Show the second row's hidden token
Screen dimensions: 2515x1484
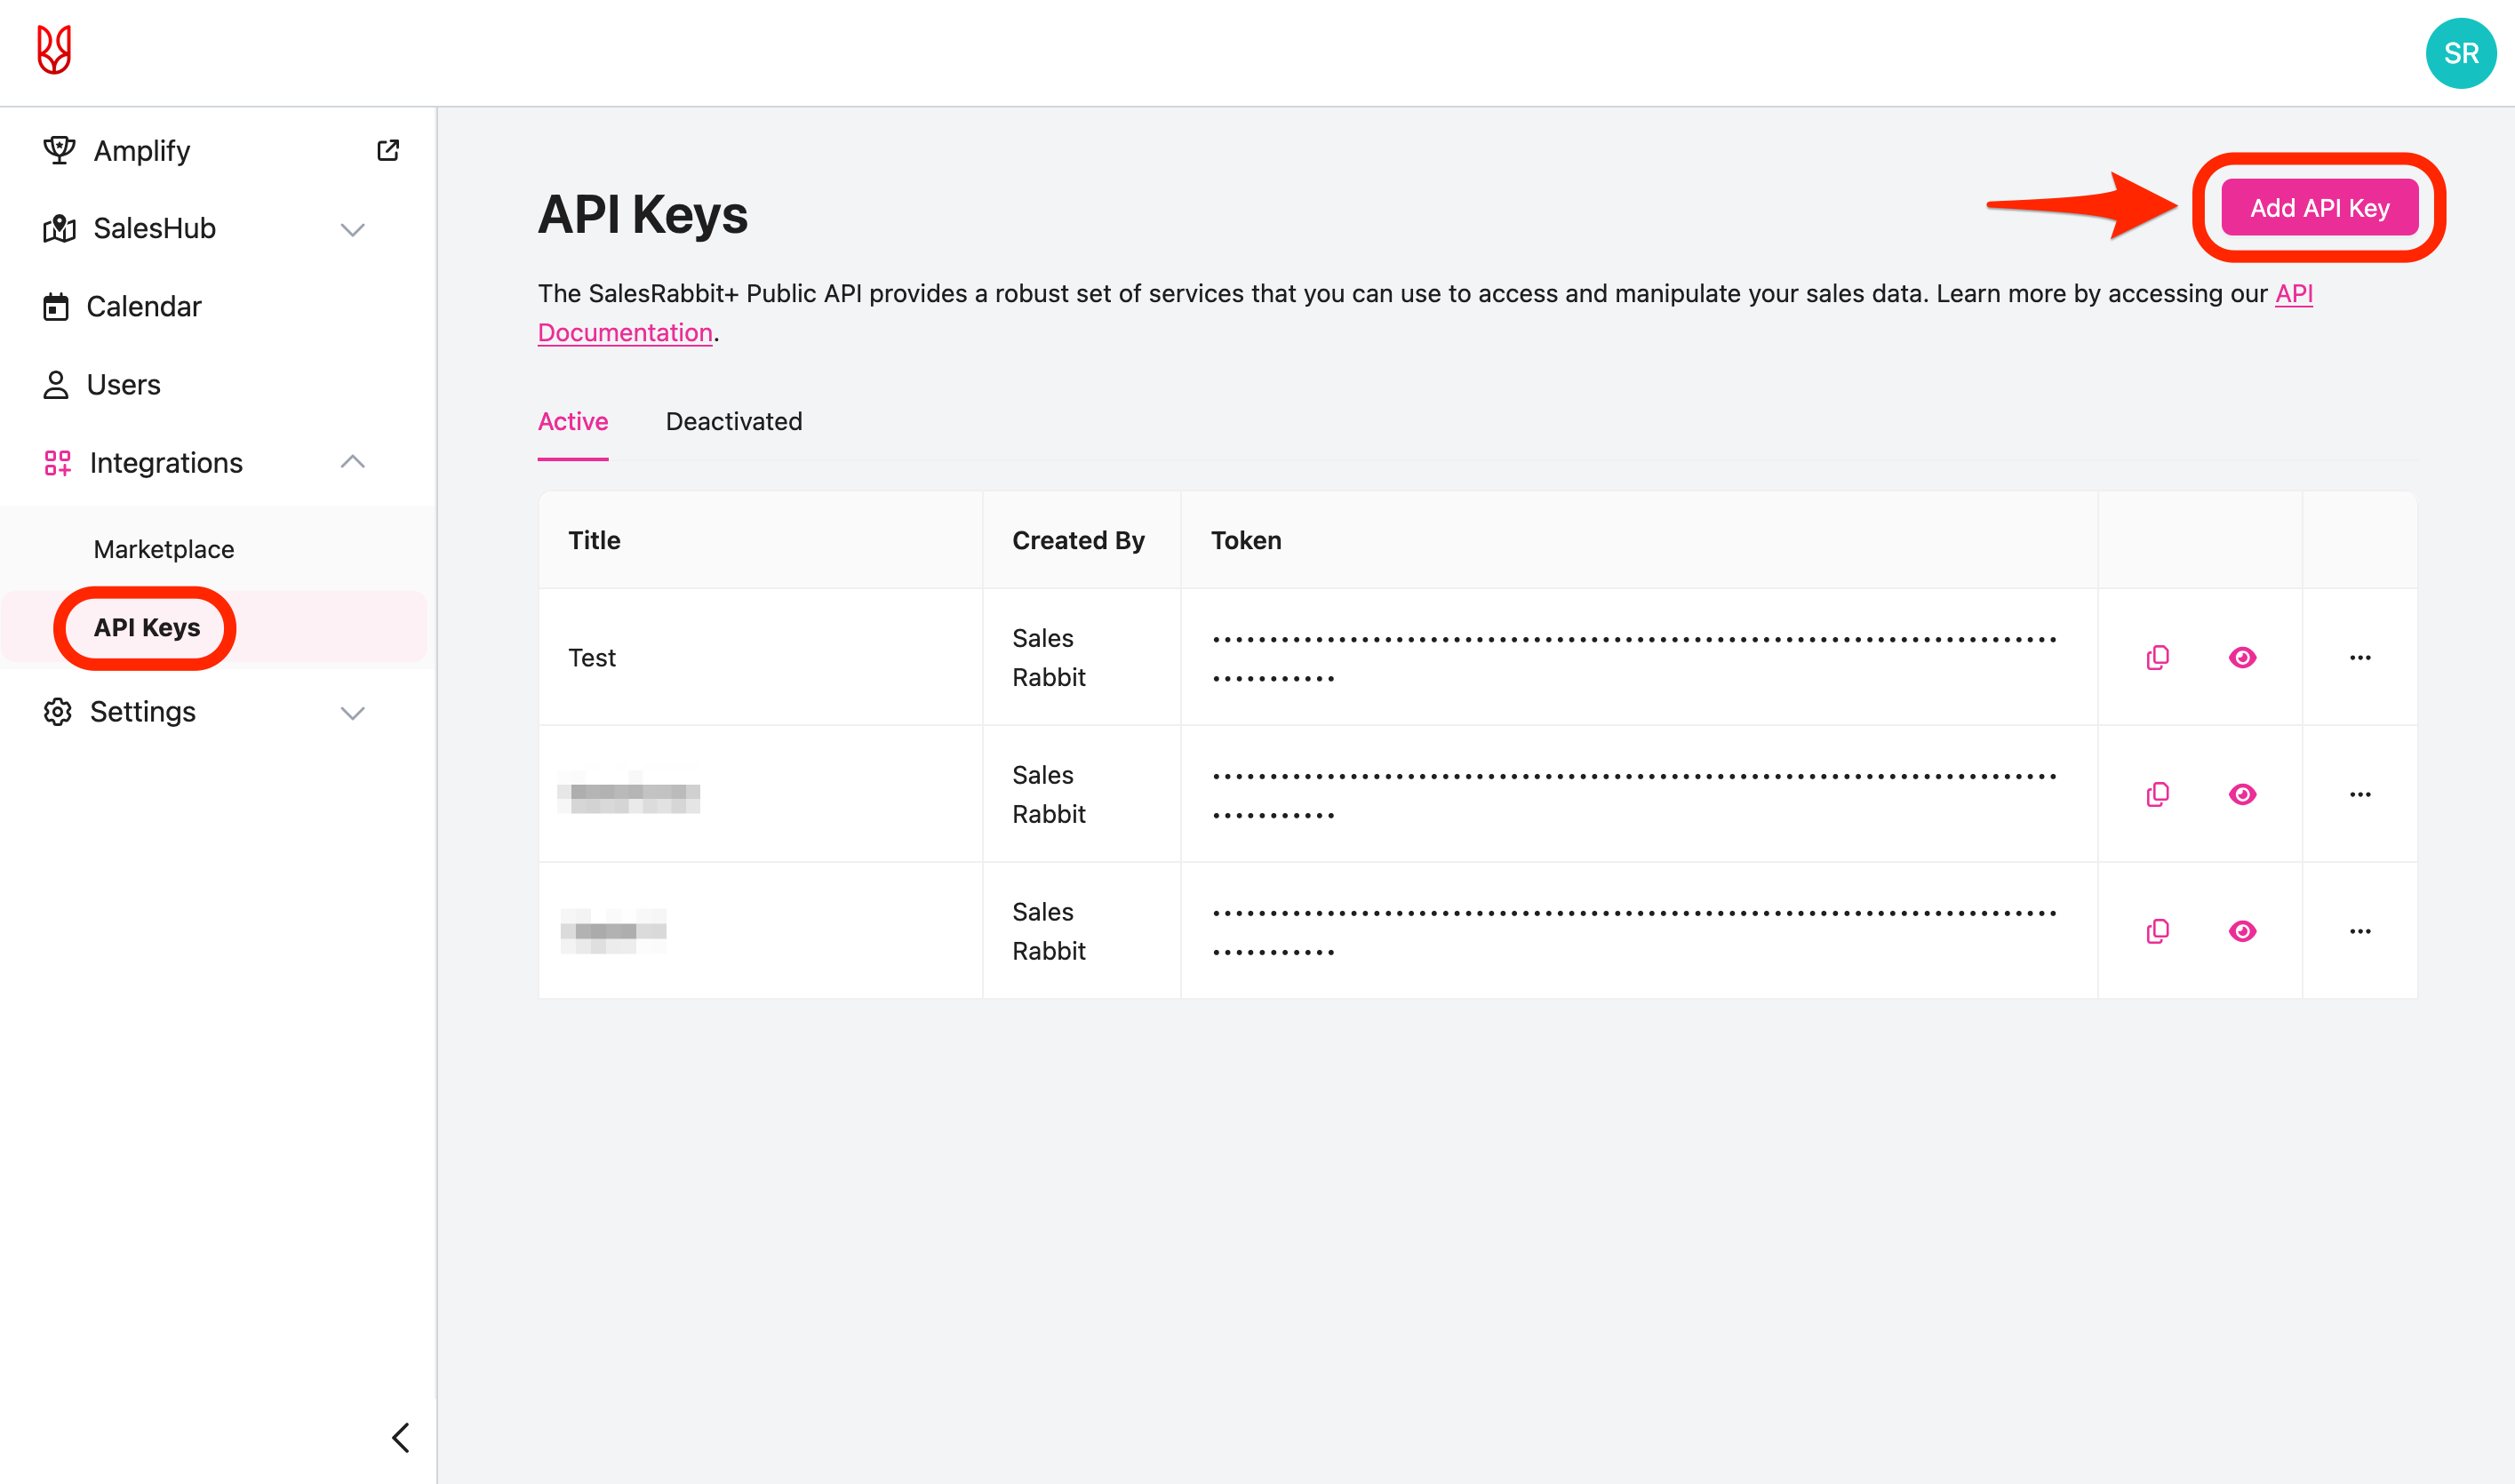2242,794
